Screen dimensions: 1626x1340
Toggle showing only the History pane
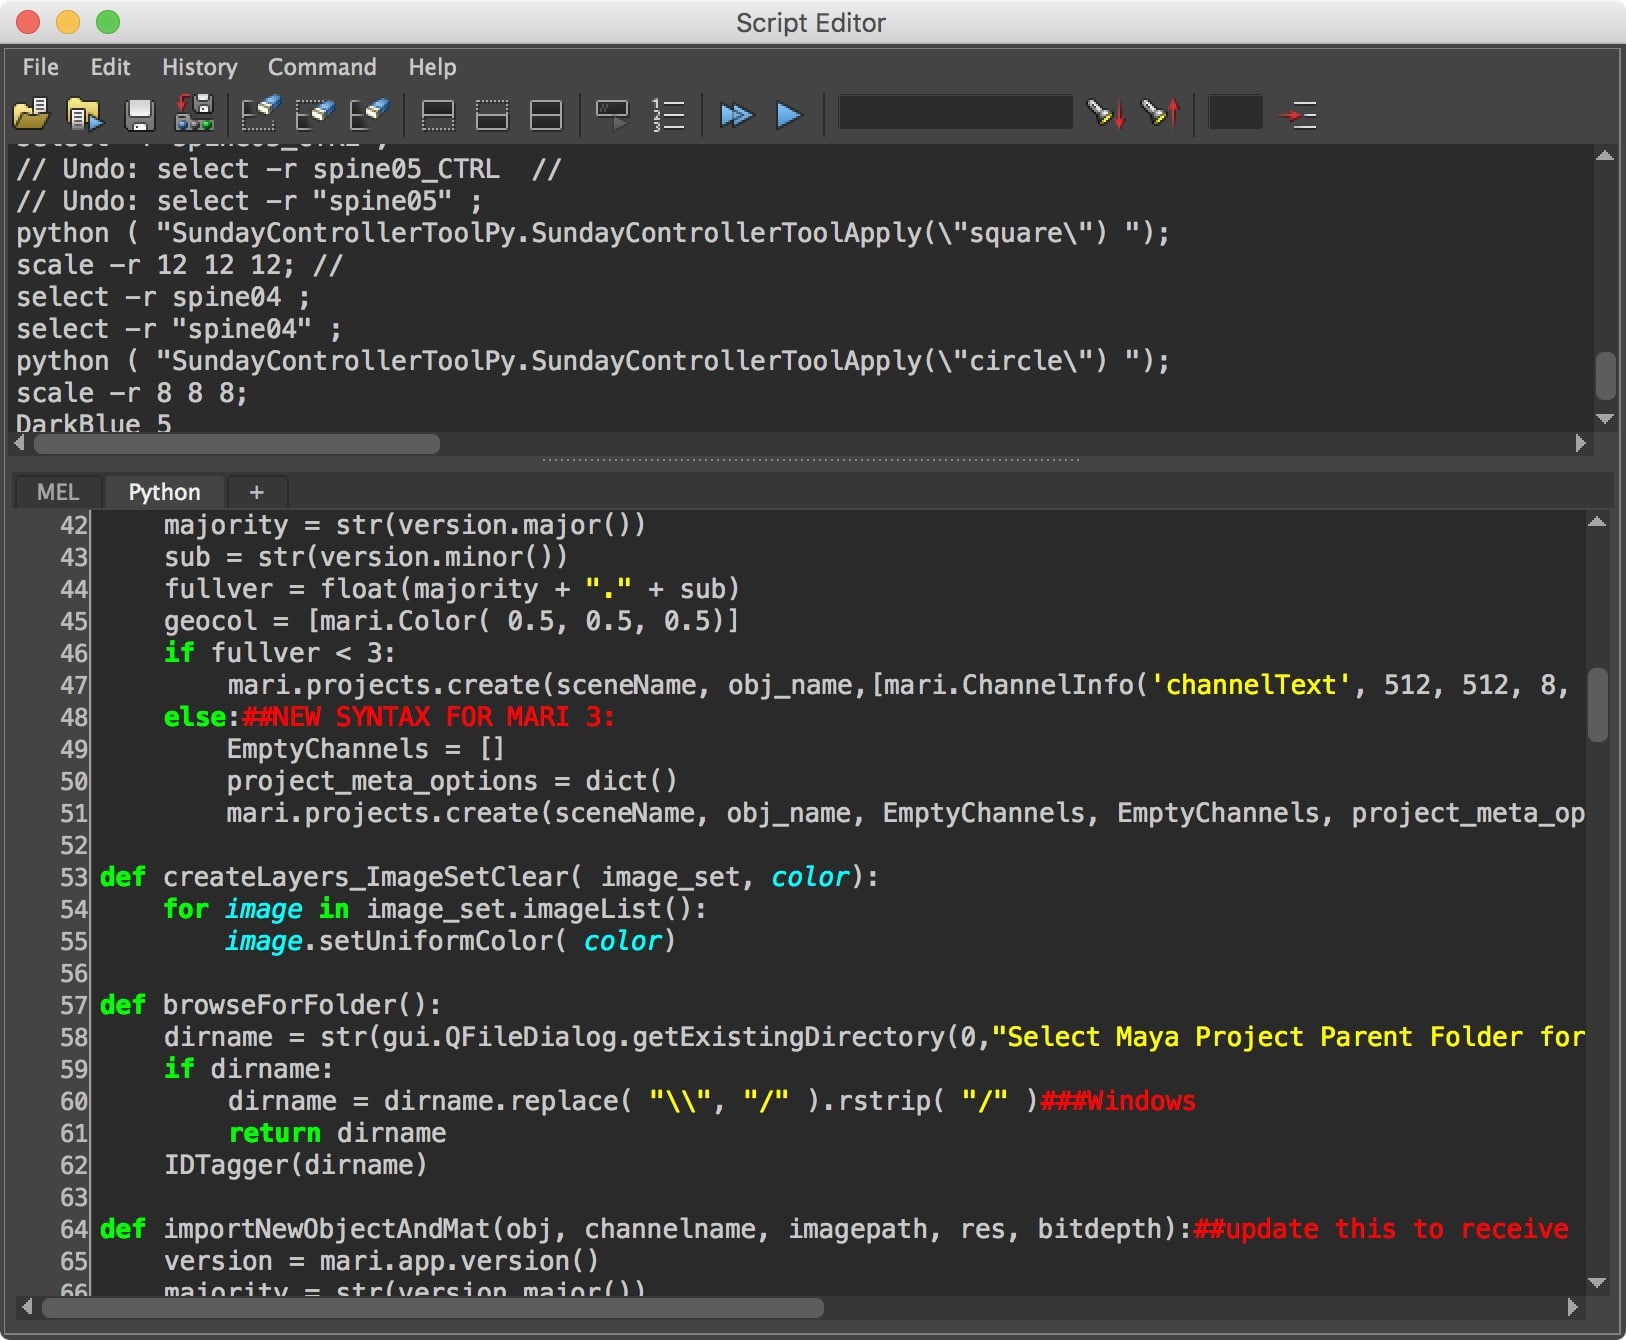pos(438,114)
